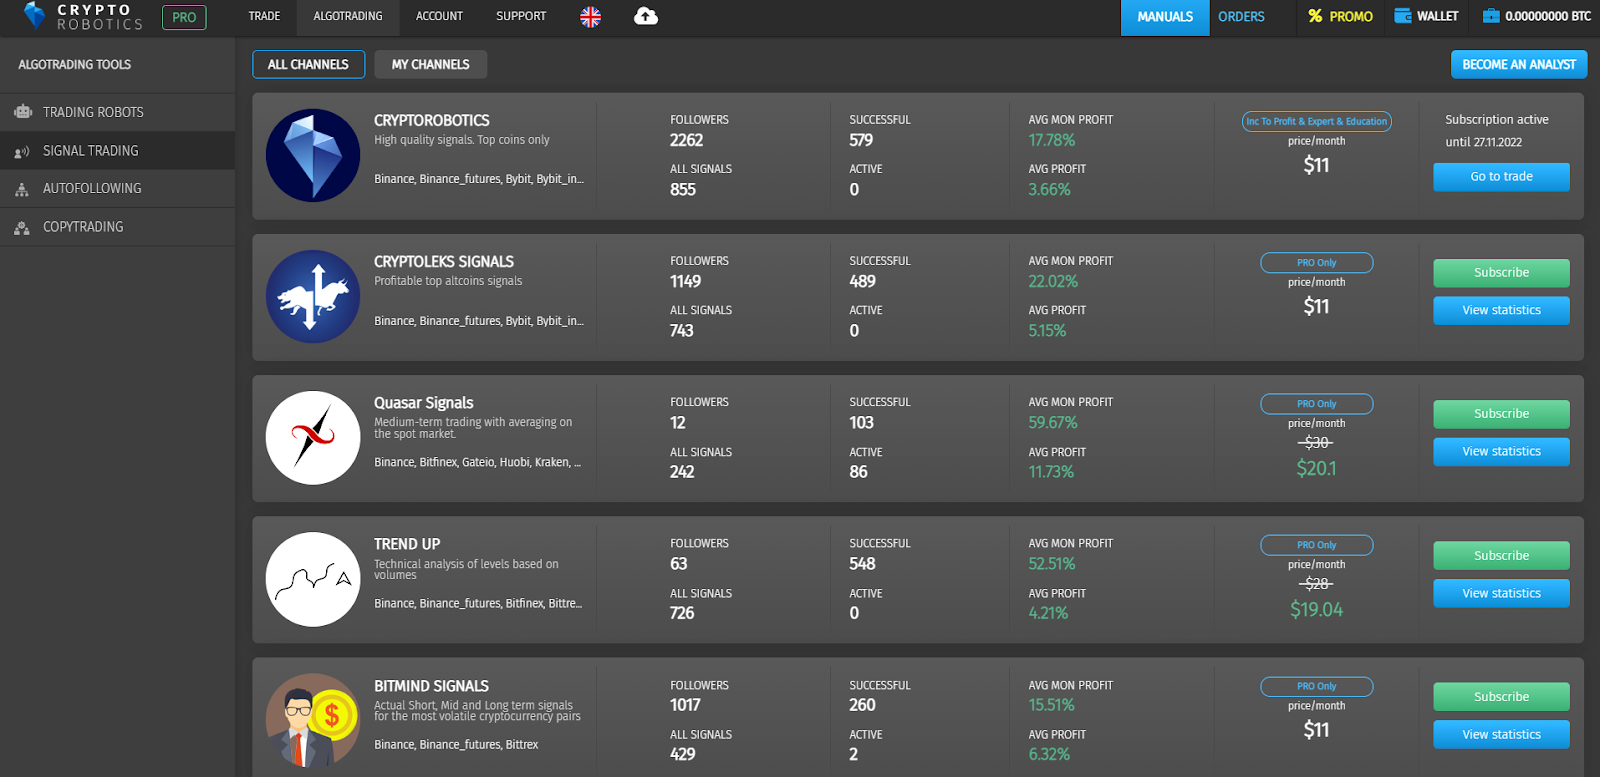Select the My Channels tab

tap(430, 64)
